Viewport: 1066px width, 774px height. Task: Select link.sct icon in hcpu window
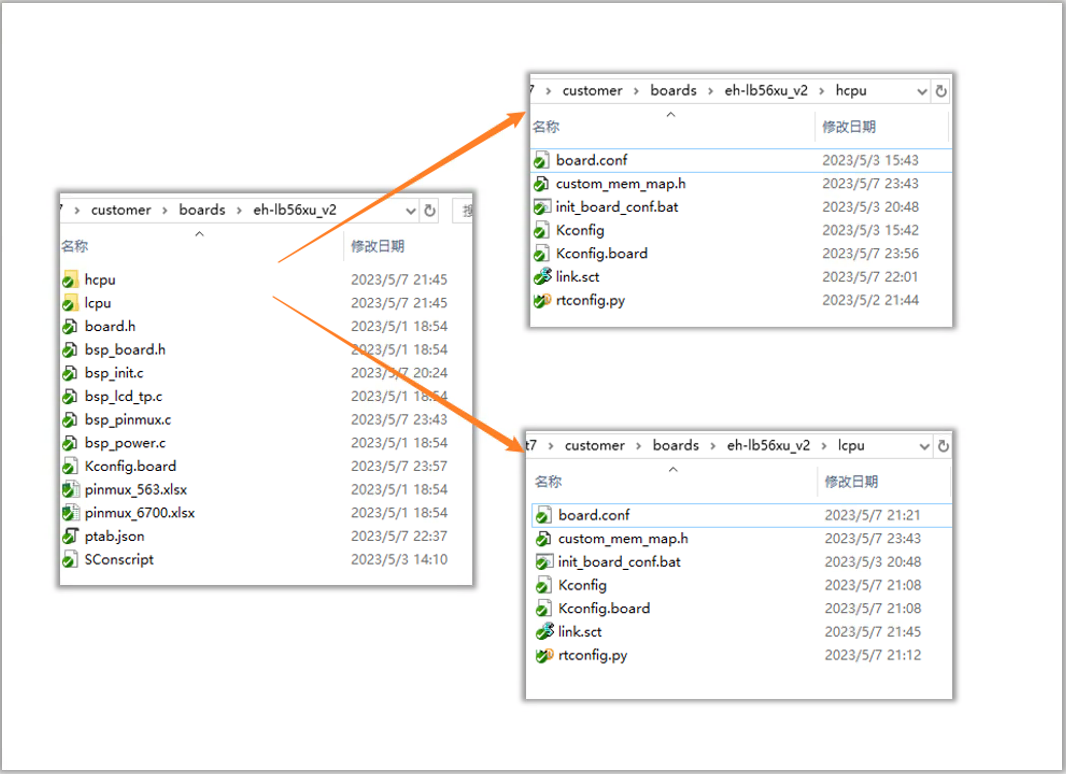542,276
